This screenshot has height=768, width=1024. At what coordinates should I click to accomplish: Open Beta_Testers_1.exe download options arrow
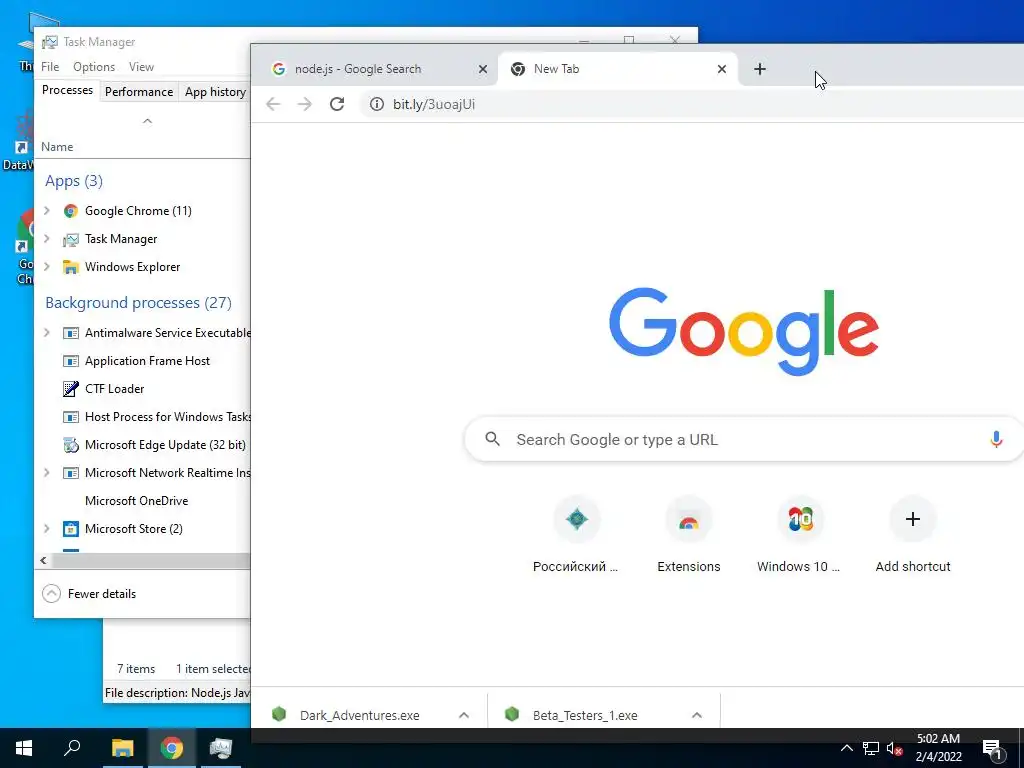(x=697, y=715)
